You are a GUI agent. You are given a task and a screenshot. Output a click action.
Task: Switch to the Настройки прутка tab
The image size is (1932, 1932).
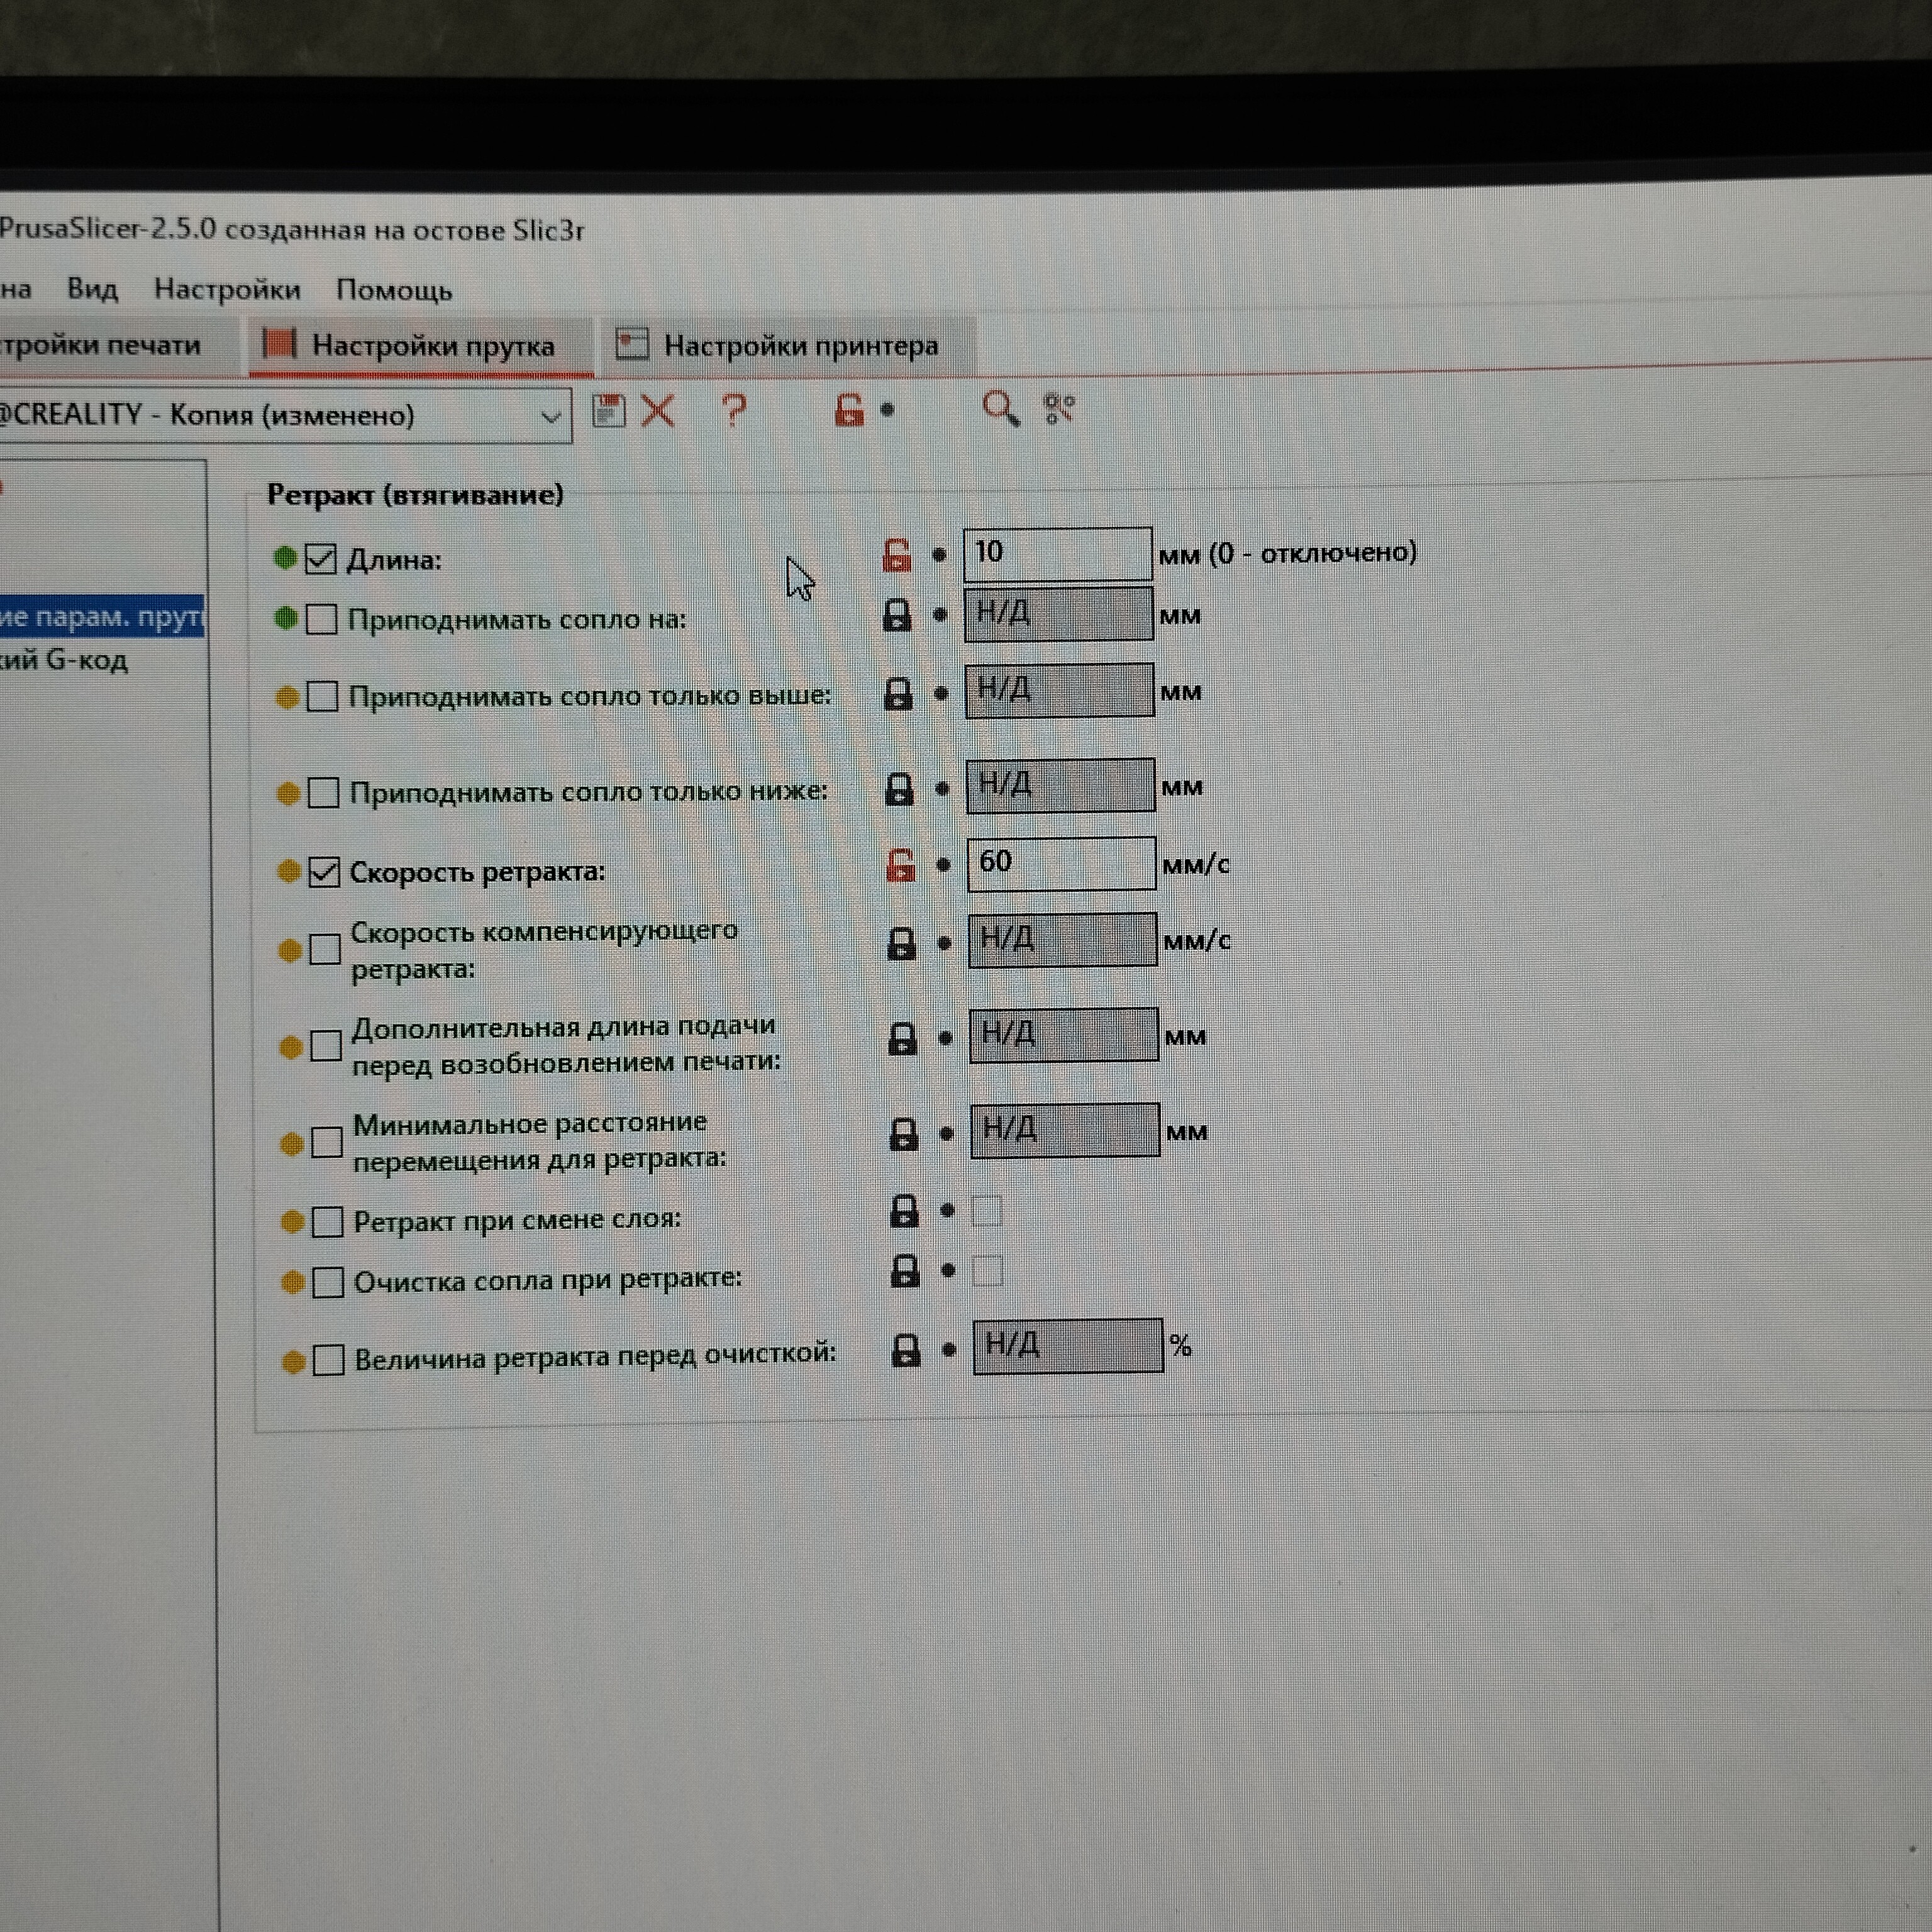point(432,346)
